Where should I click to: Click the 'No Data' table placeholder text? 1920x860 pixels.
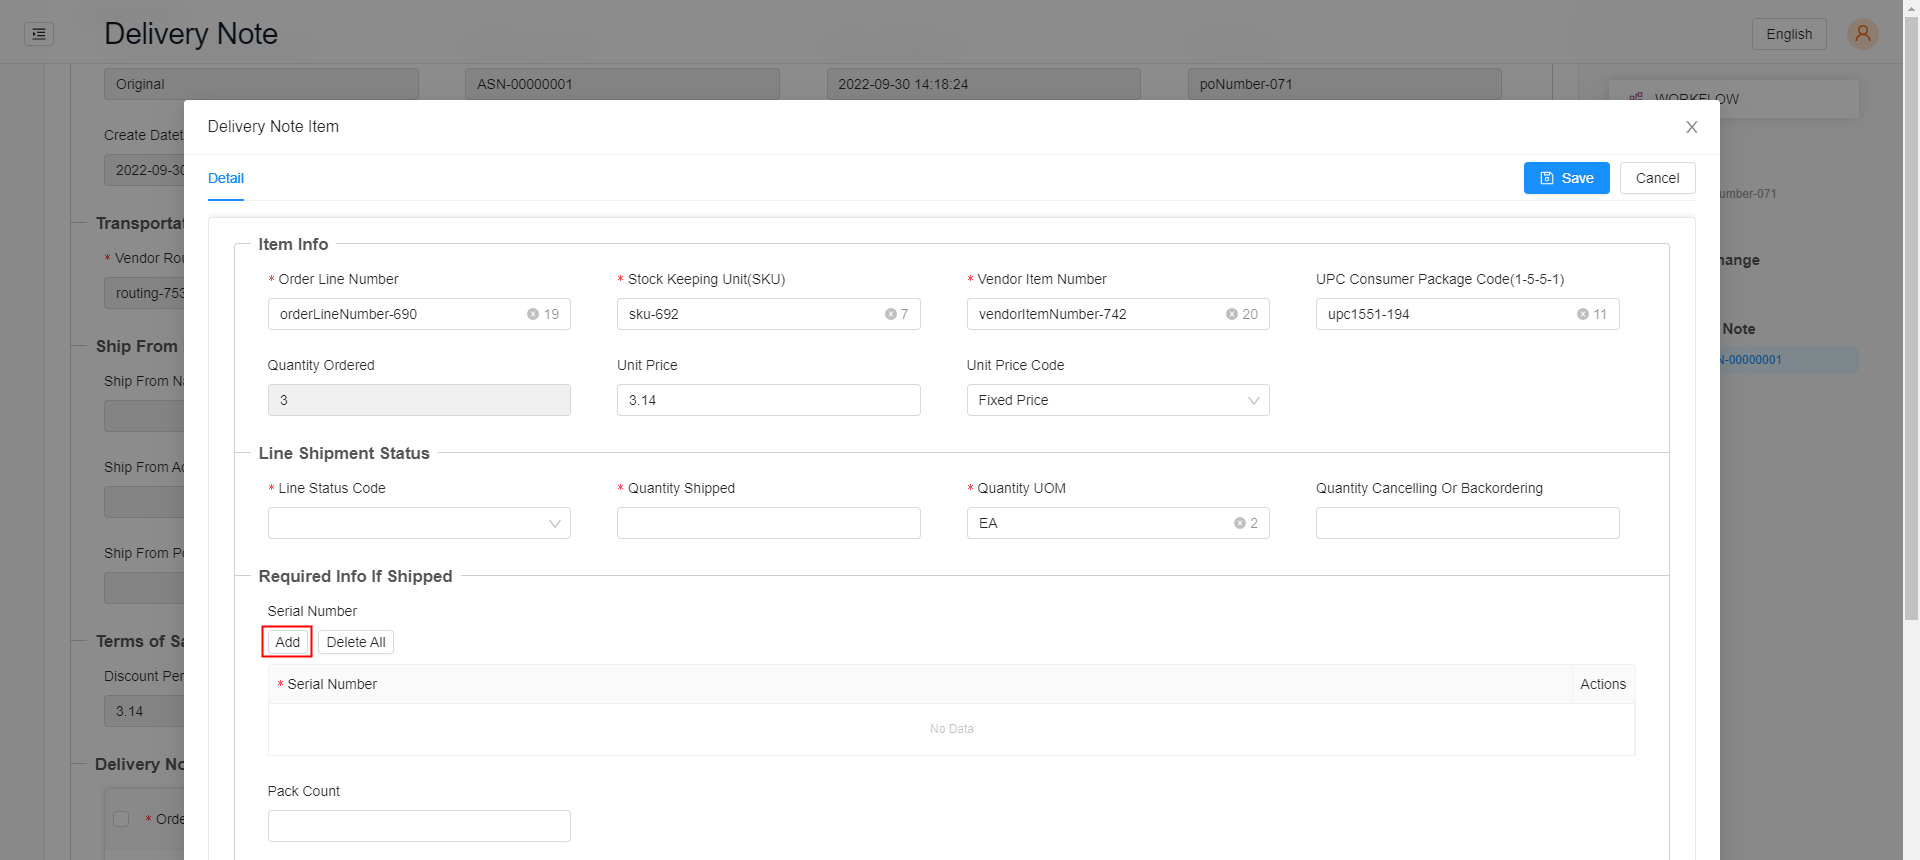point(952,729)
